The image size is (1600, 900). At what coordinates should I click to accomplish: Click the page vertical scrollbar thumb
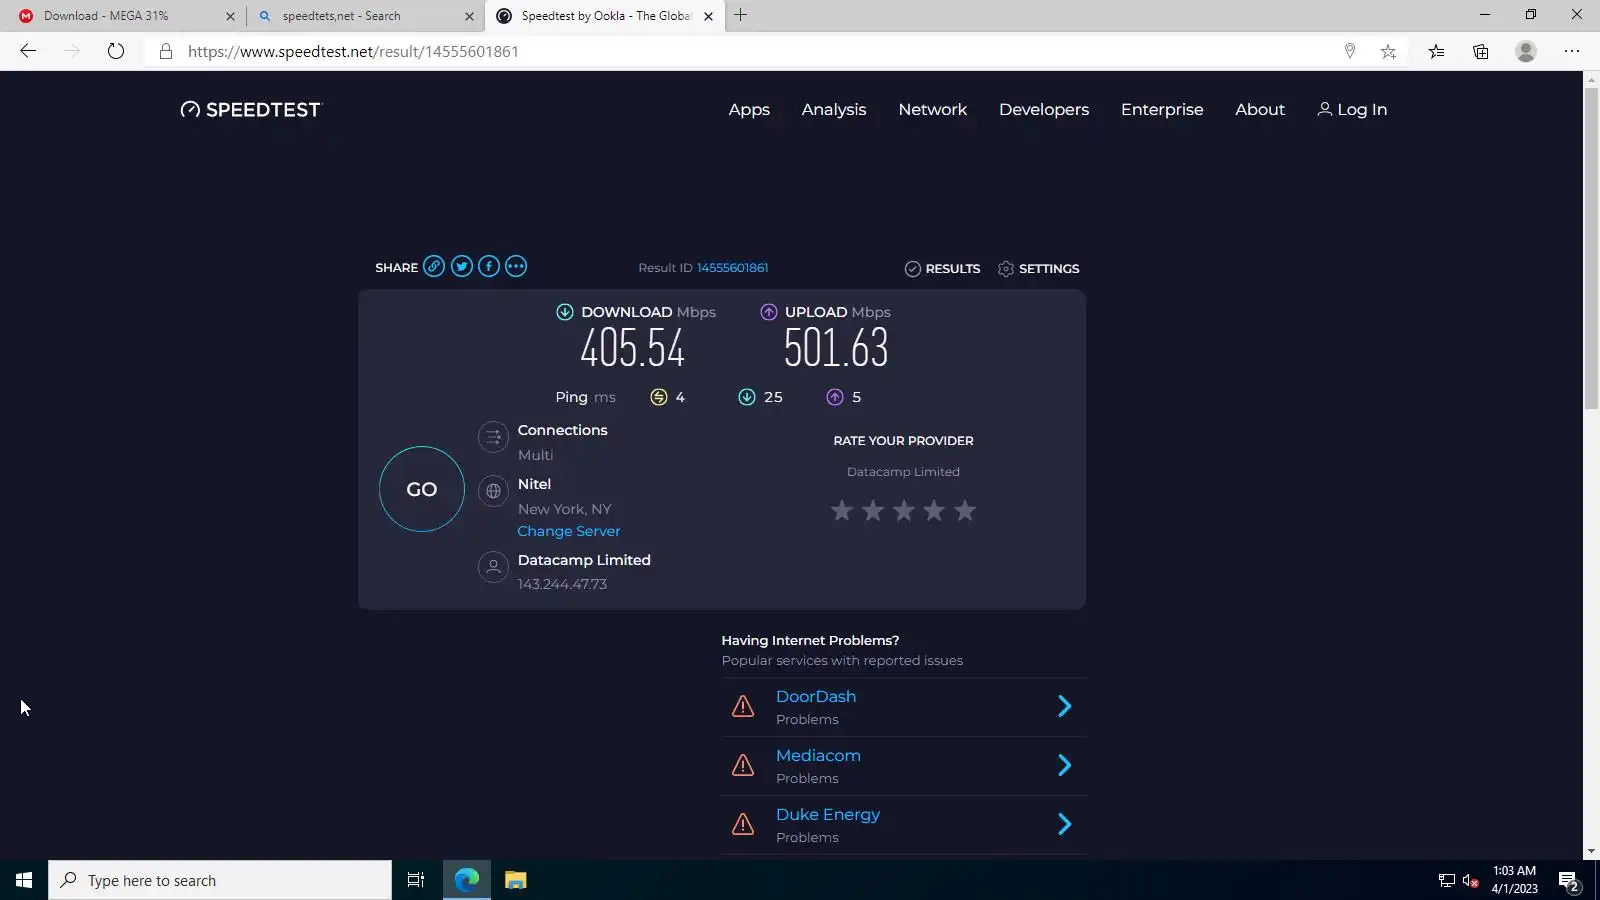tap(1591, 248)
